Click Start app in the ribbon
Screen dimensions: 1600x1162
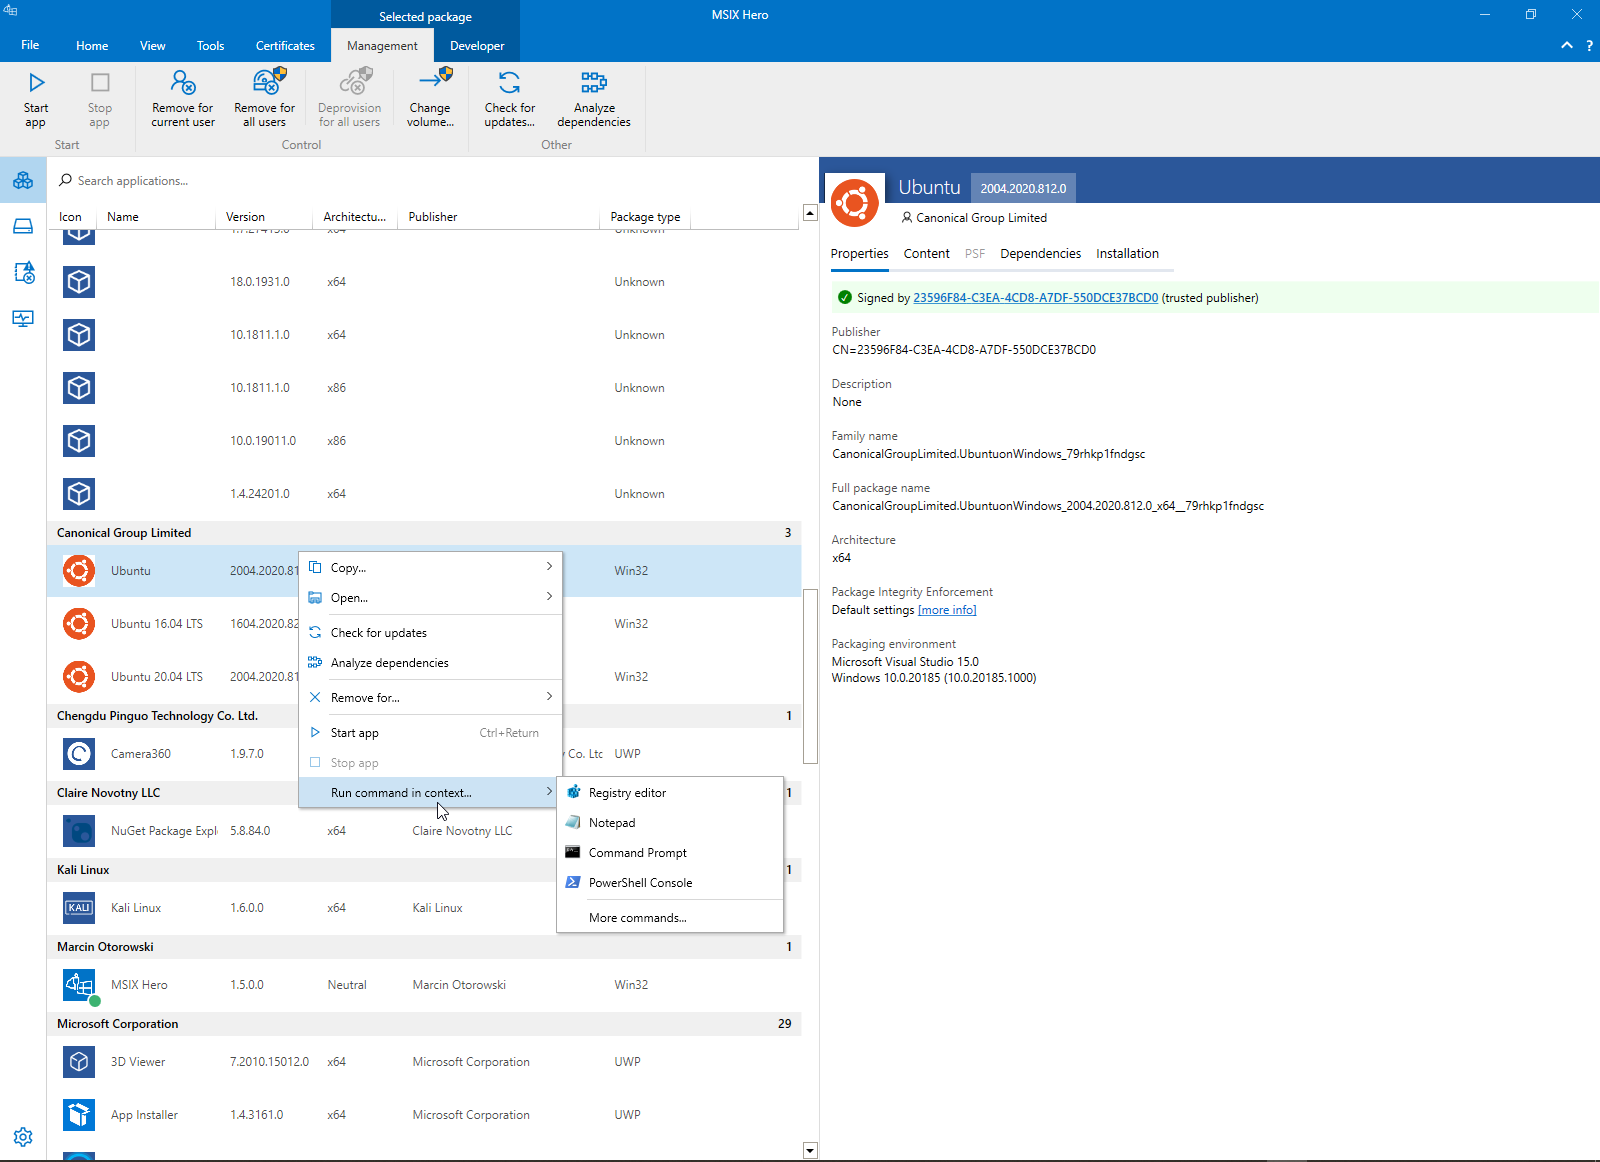coord(36,99)
